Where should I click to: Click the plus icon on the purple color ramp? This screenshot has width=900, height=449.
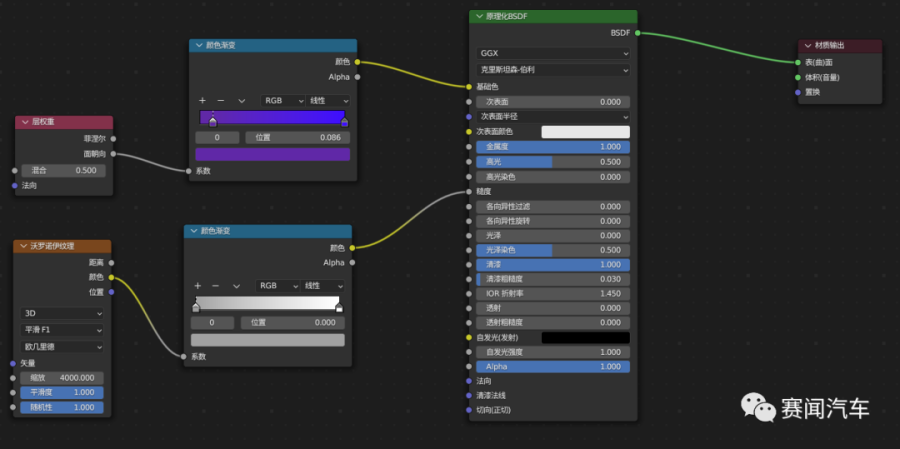pyautogui.click(x=202, y=101)
